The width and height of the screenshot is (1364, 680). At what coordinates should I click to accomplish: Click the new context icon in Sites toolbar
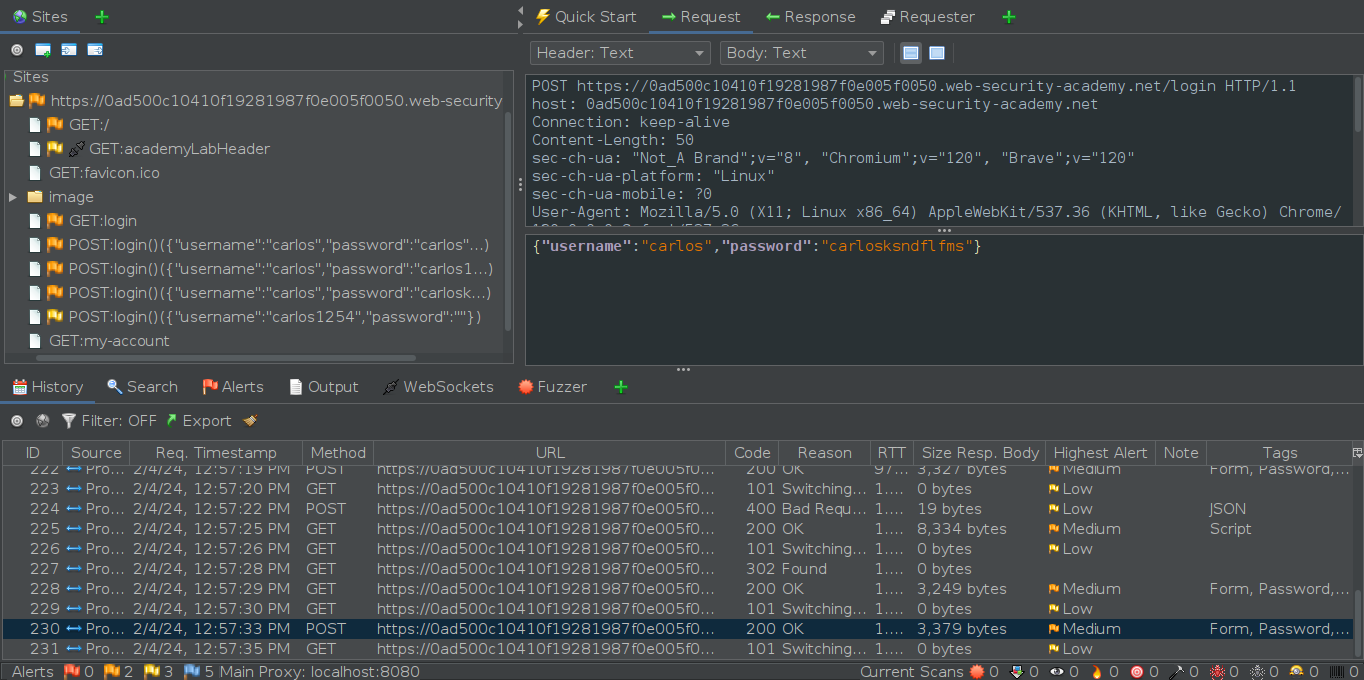click(x=43, y=50)
